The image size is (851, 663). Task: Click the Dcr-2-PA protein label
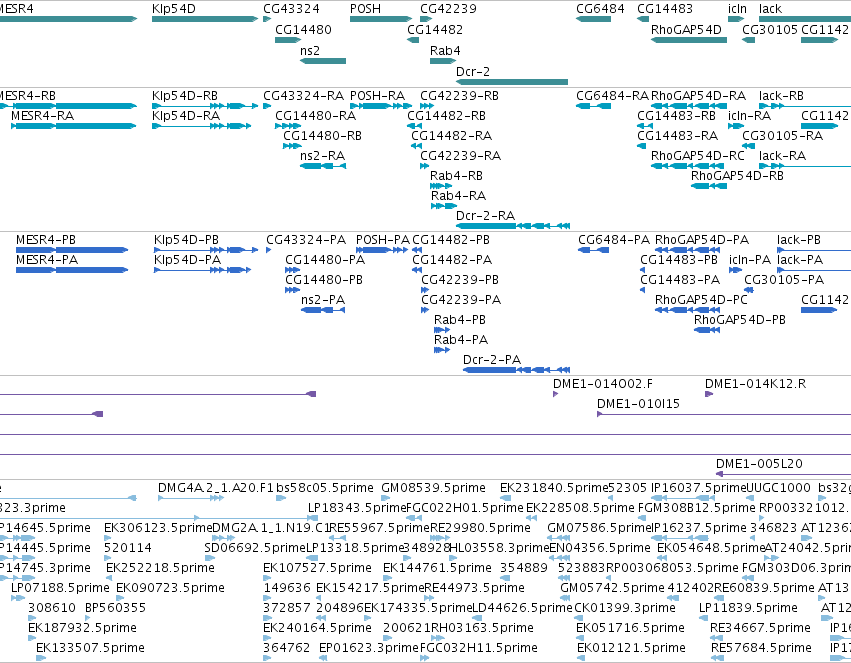492,360
